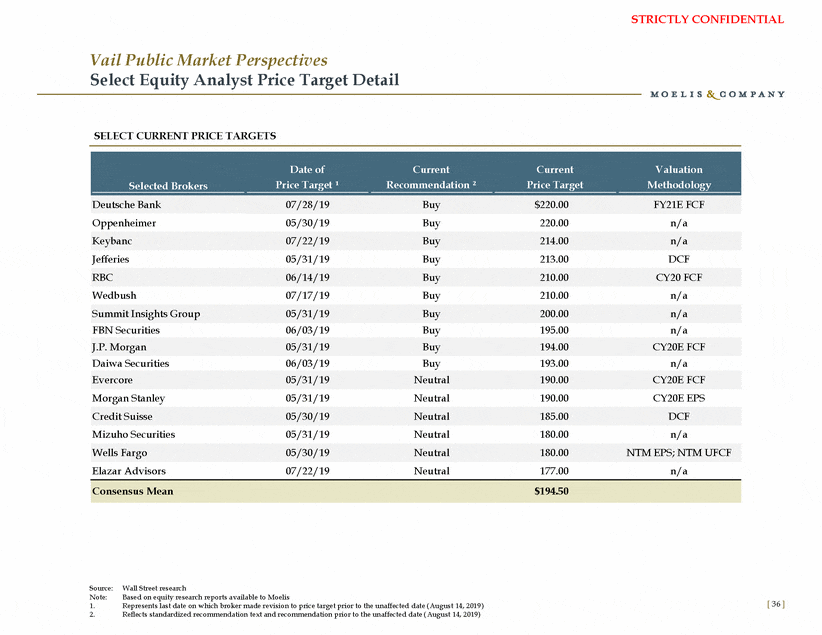The image size is (822, 635).
Task: Select the SELECT CURRENT PRICE TARGETS heading
Action: [185, 136]
